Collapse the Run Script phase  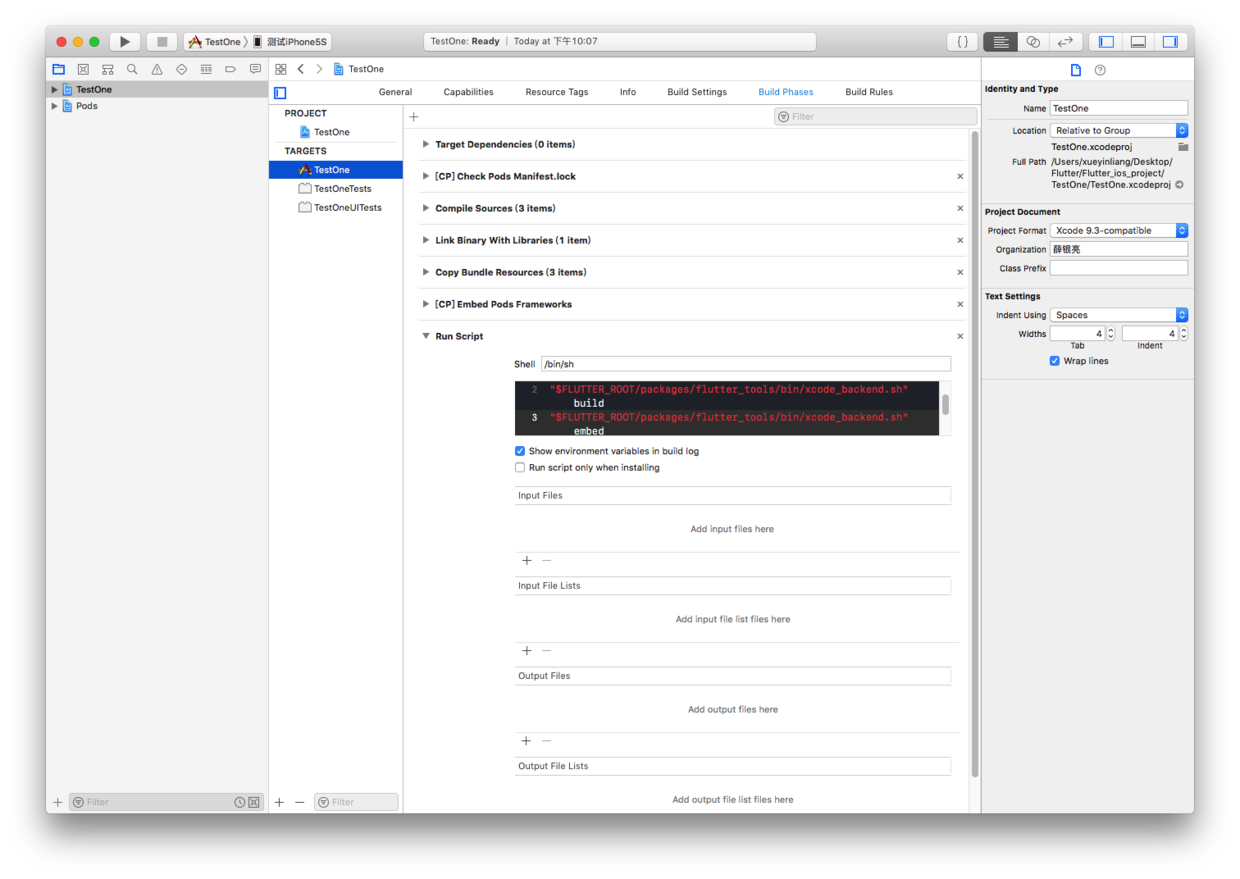coord(426,336)
